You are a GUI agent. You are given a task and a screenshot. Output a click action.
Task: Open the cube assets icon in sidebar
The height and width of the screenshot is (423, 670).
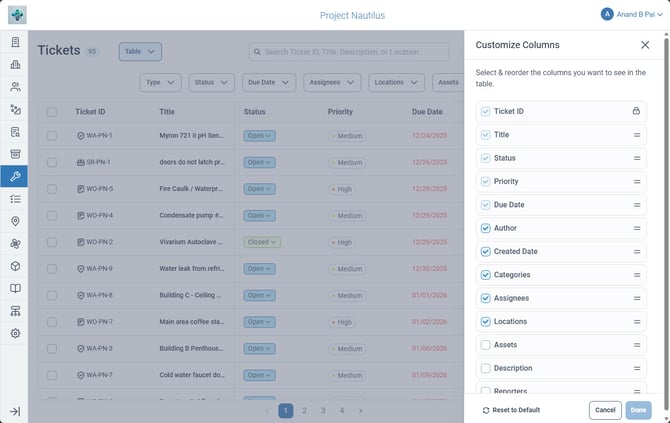tap(15, 266)
